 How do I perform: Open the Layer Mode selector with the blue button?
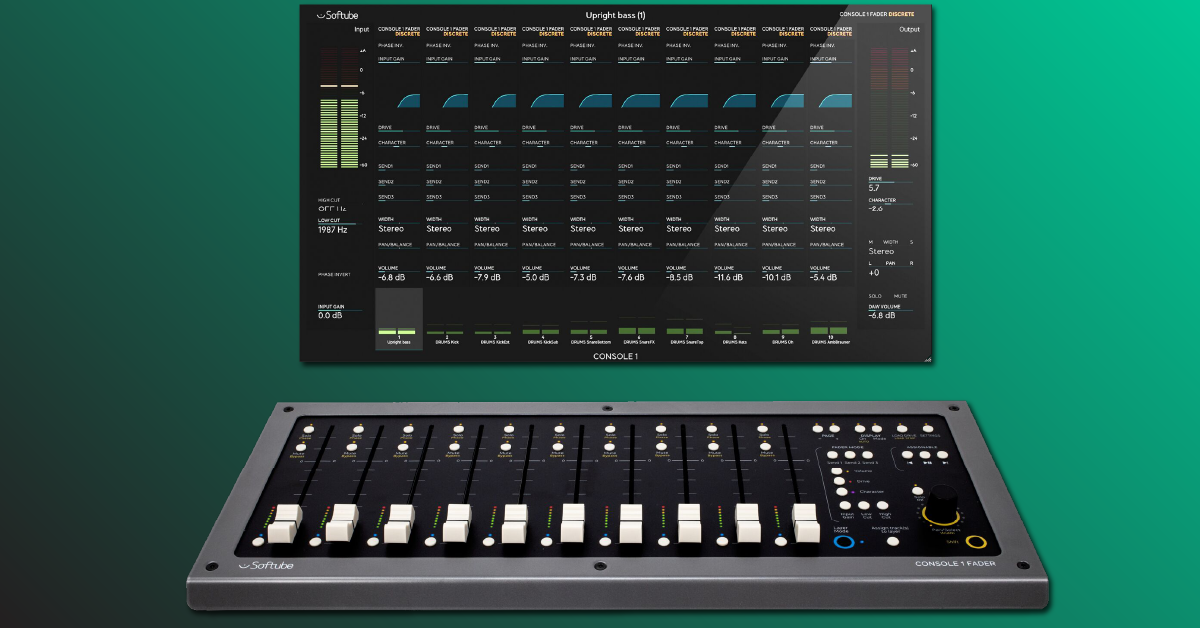[843, 542]
